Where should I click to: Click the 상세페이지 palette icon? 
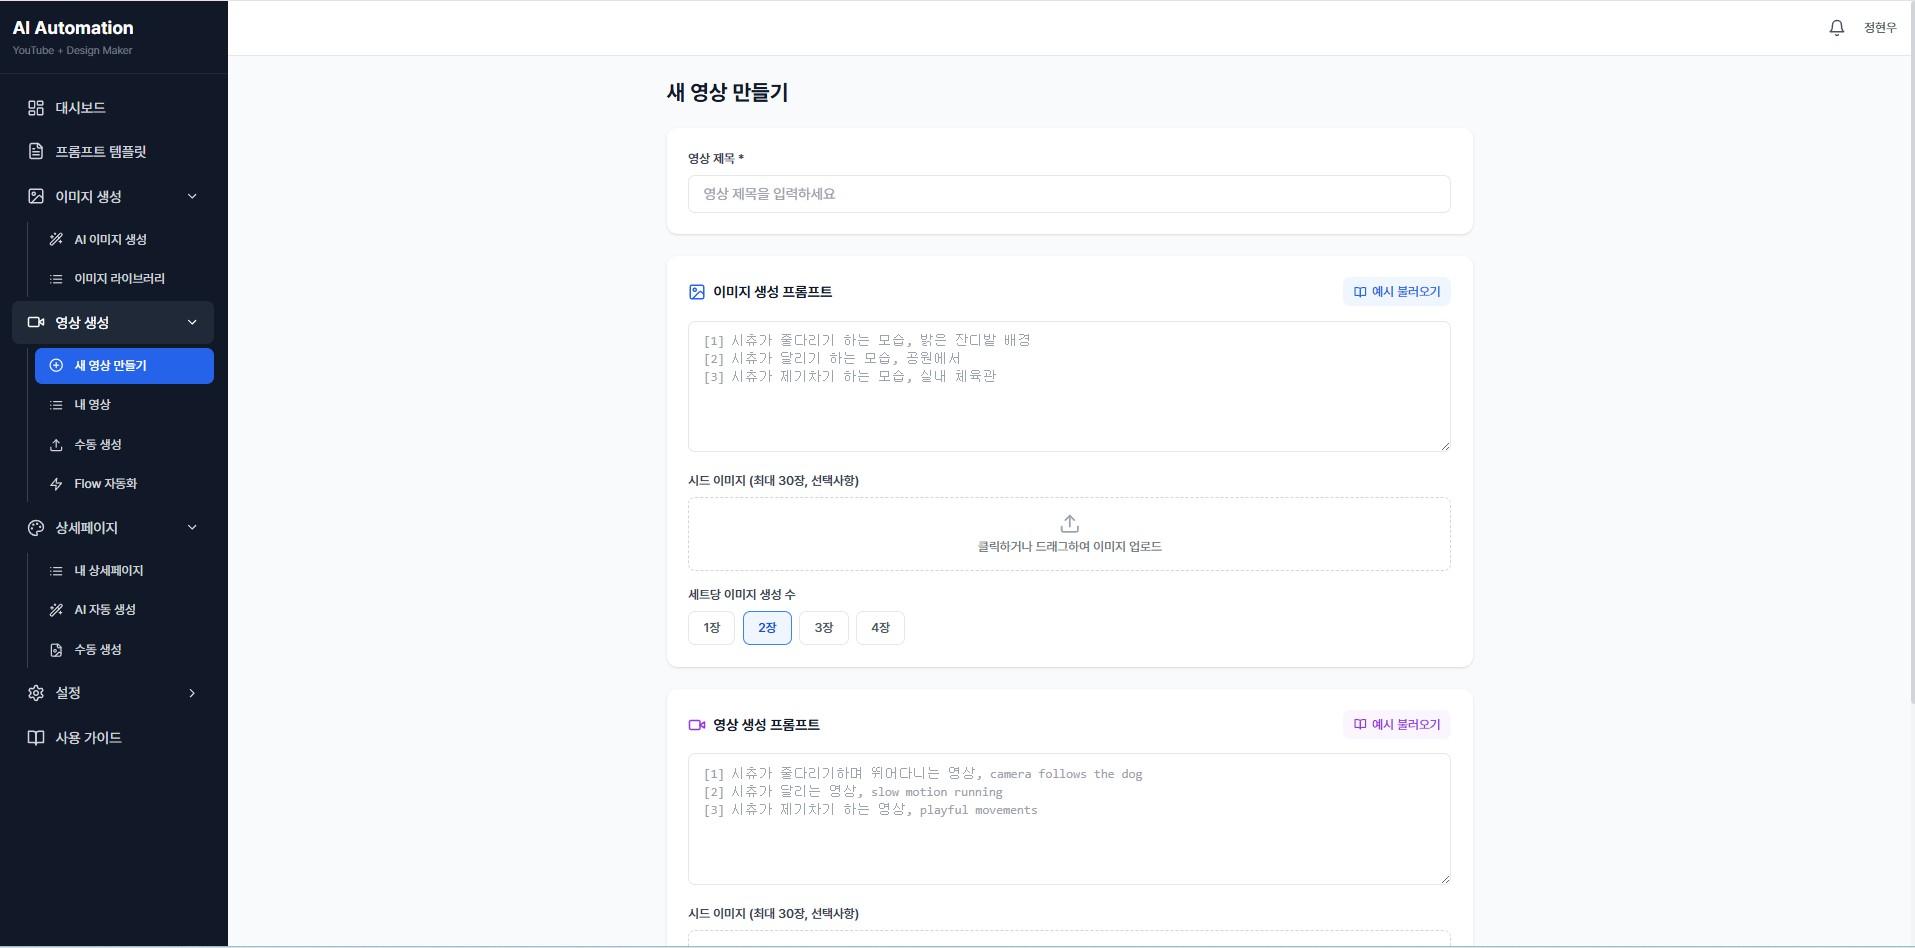pos(36,528)
